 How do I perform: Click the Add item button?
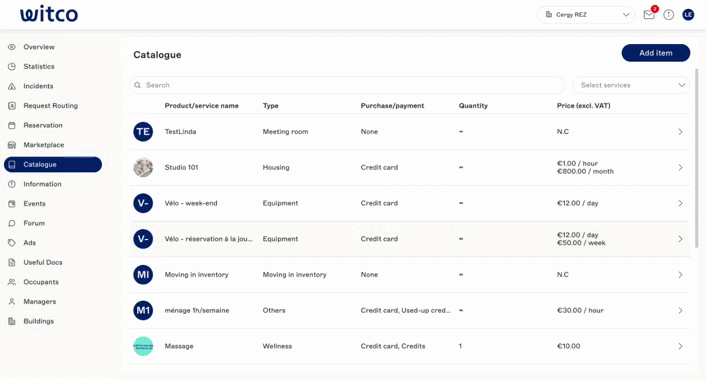pyautogui.click(x=656, y=53)
